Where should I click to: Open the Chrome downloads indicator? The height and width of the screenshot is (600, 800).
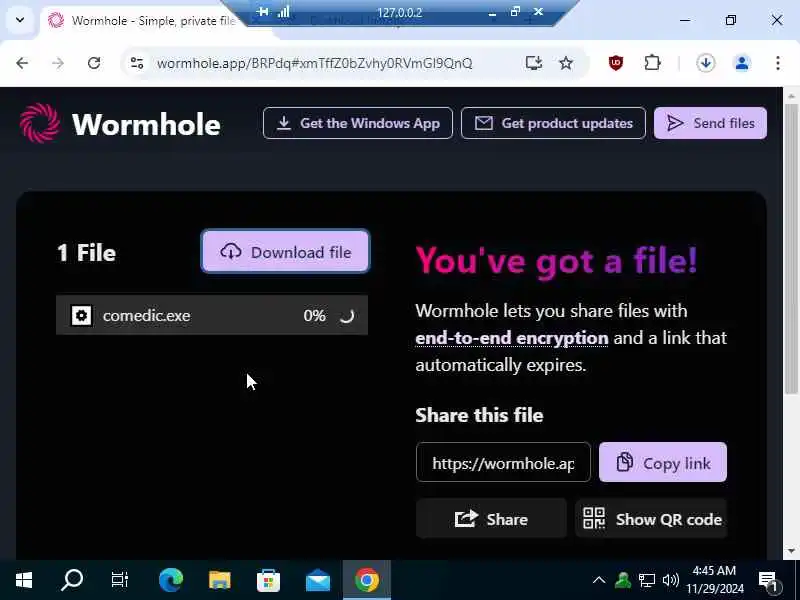coord(706,63)
